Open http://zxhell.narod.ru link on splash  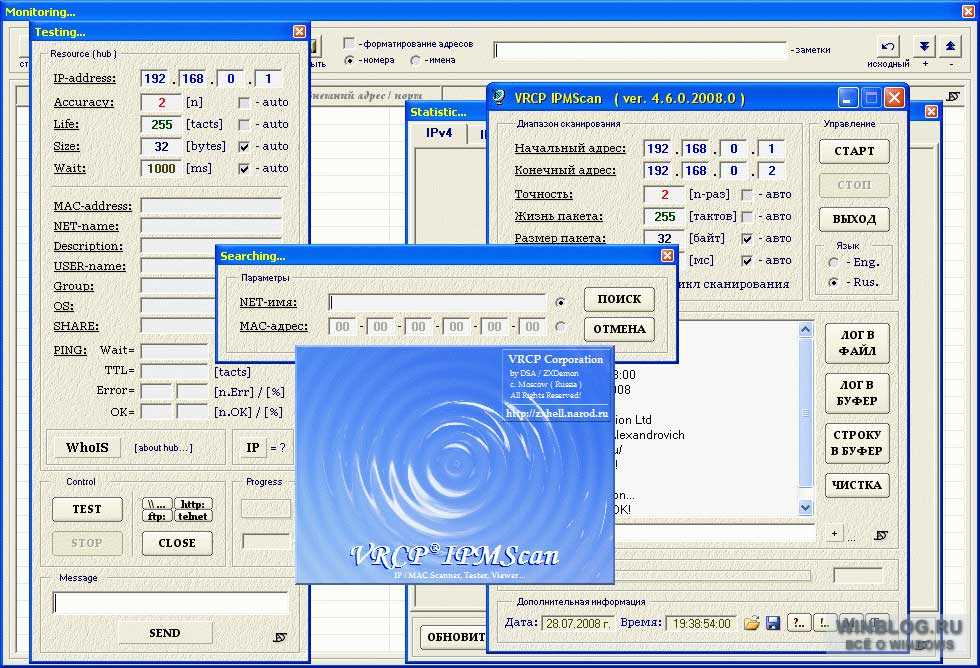tap(557, 414)
